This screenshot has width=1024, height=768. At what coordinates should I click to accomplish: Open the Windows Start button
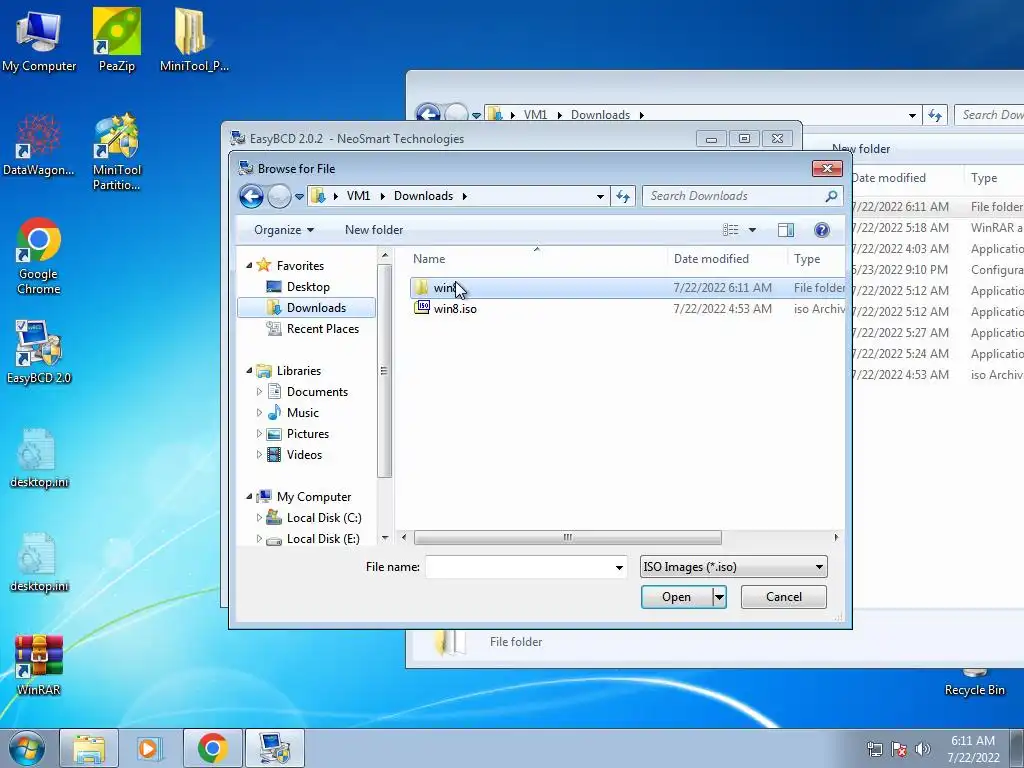coord(26,748)
